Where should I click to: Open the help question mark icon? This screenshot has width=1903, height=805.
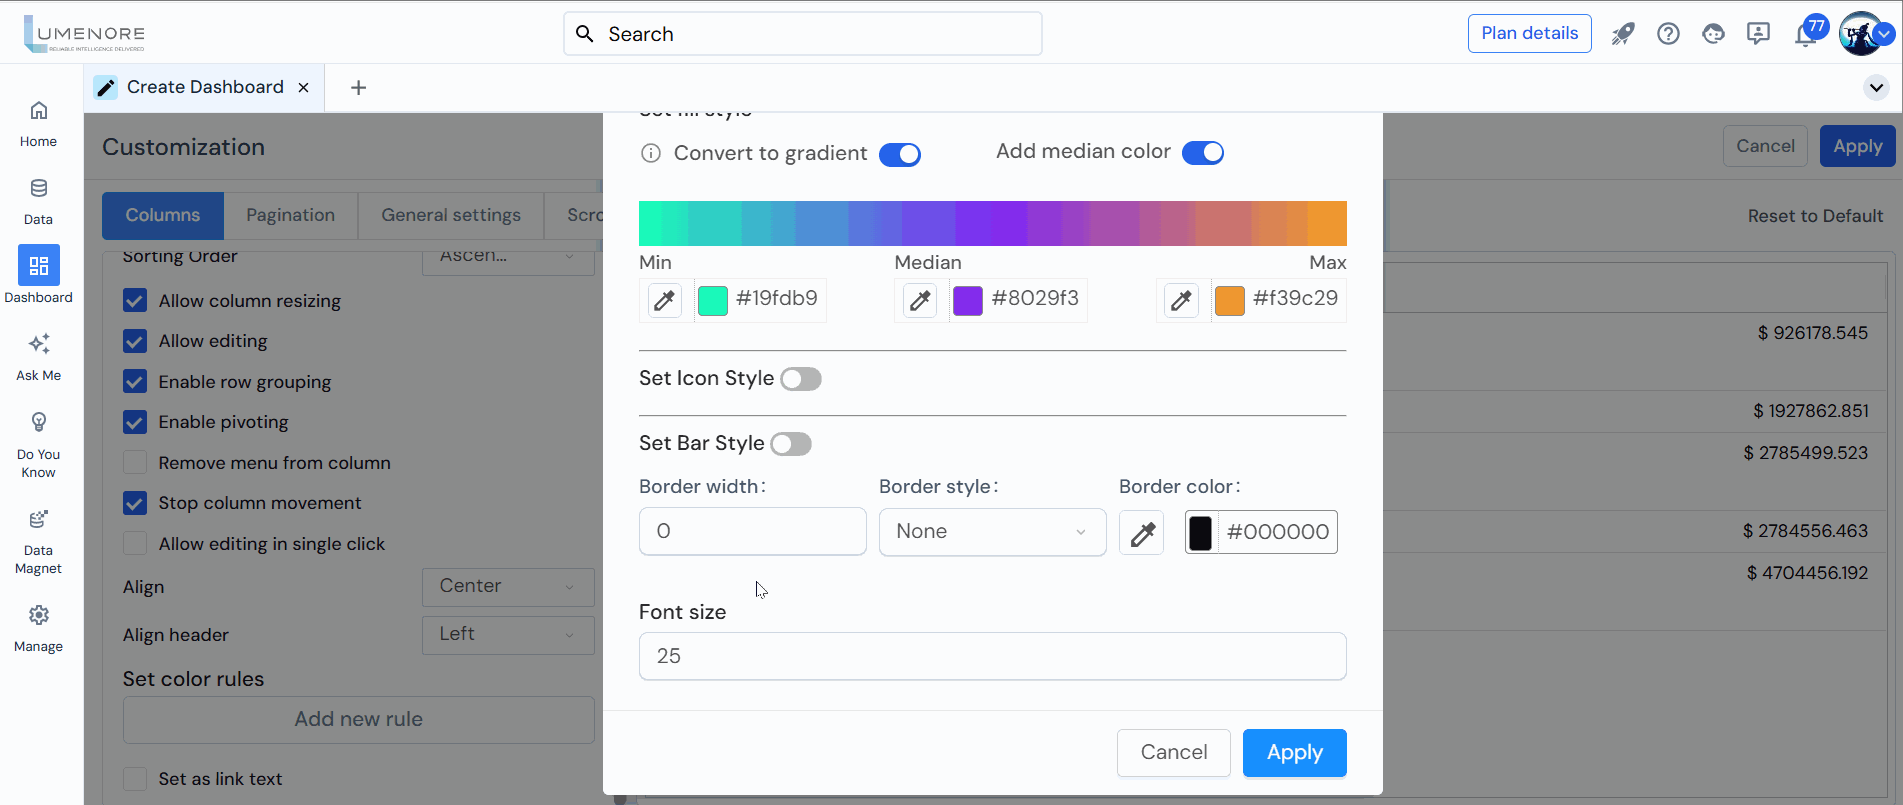[x=1668, y=34]
